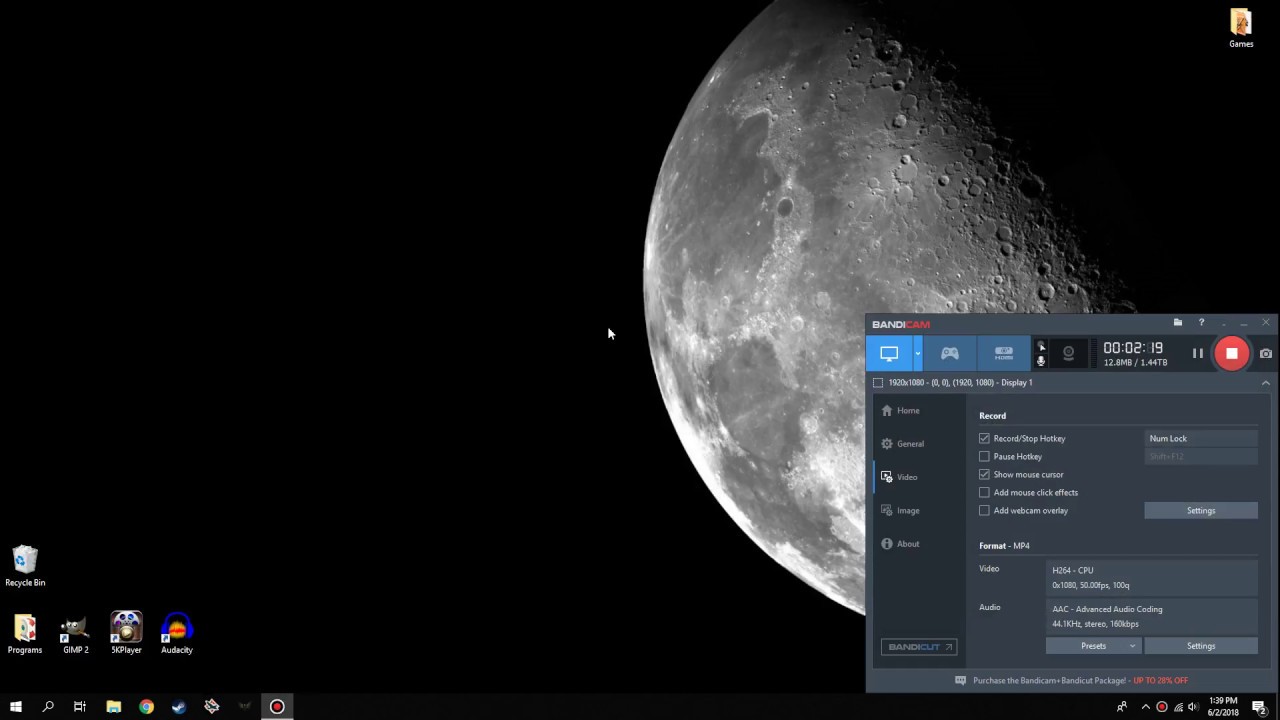Toggle the webcam overlay icon in toolbar
Viewport: 1280px width, 720px height.
pyautogui.click(x=1068, y=353)
